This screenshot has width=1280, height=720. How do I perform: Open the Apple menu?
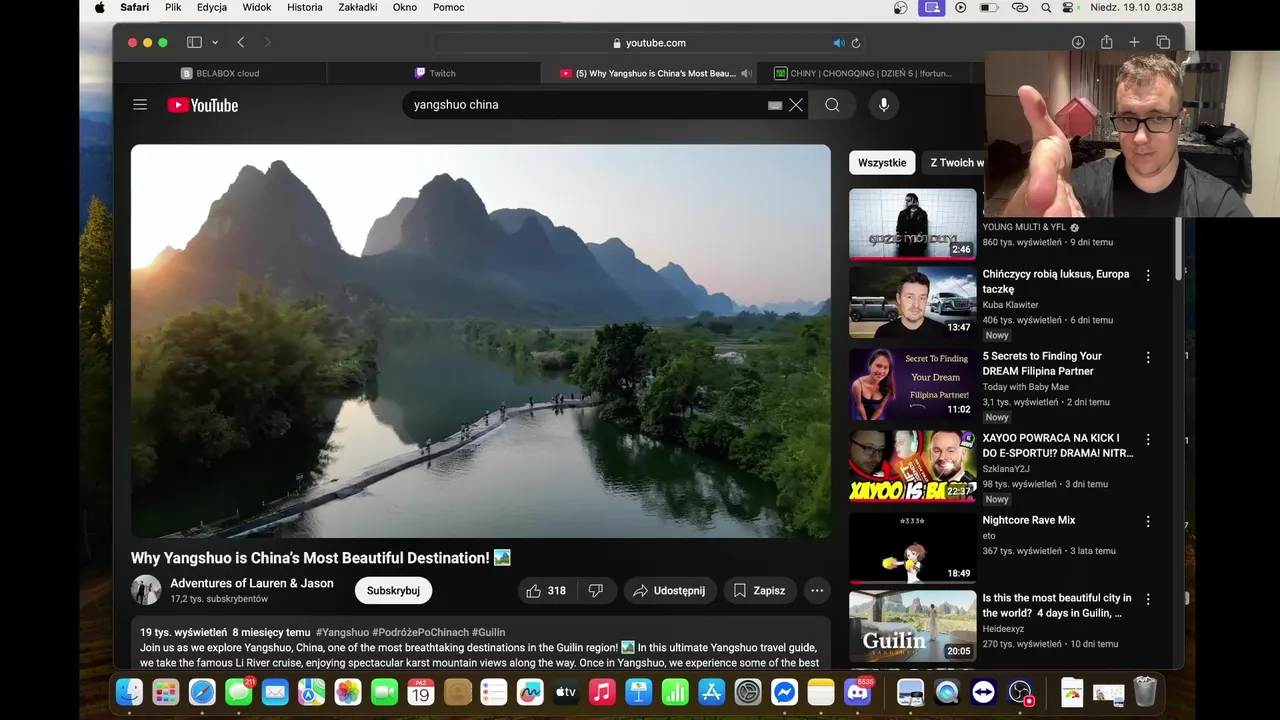(99, 7)
